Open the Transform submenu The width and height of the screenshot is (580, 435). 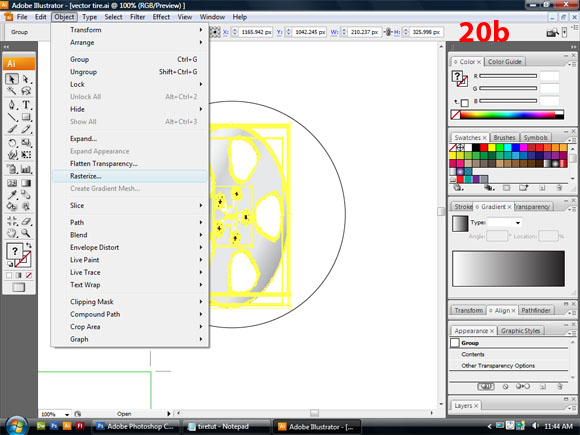point(129,30)
